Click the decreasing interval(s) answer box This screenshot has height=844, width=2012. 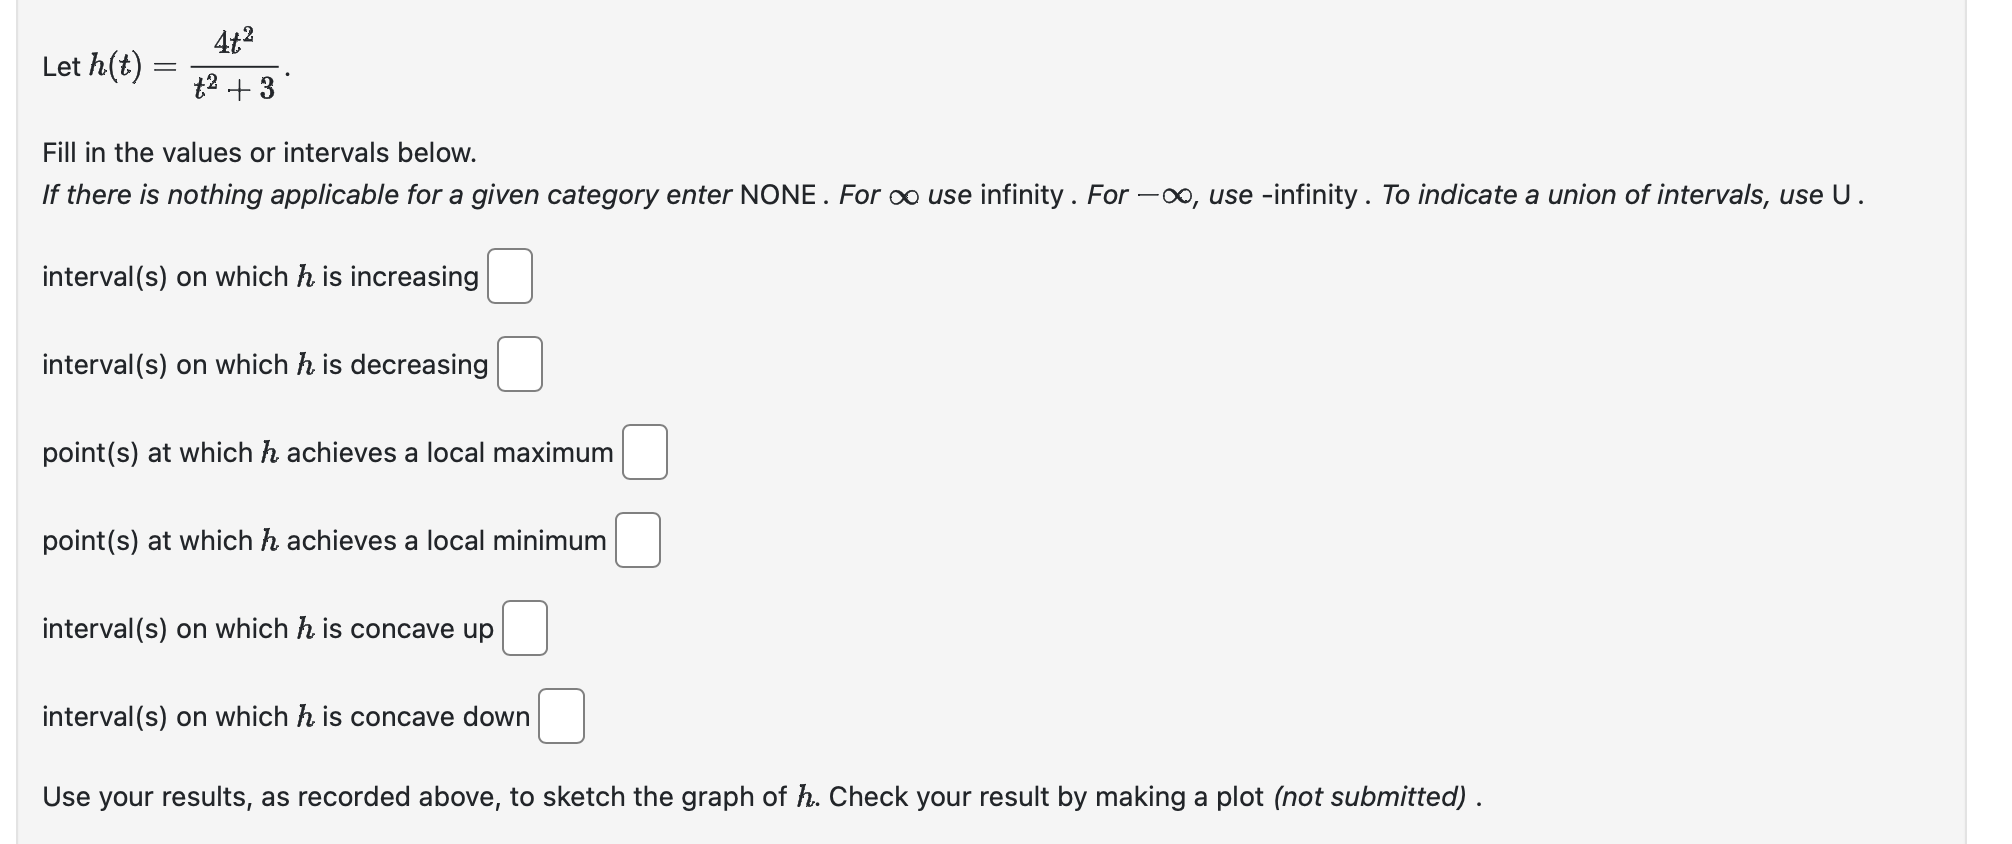[x=519, y=364]
